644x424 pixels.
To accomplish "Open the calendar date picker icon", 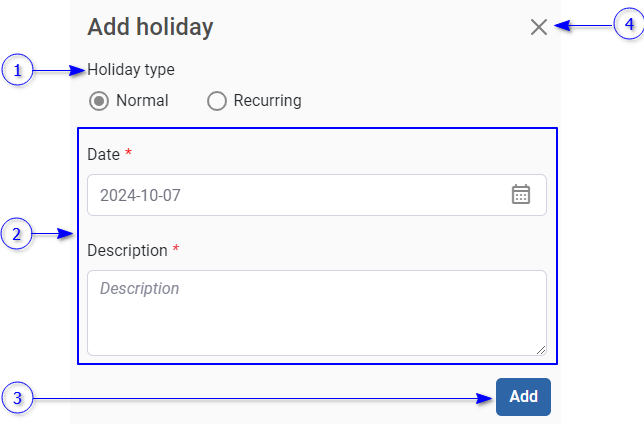I will pos(521,194).
